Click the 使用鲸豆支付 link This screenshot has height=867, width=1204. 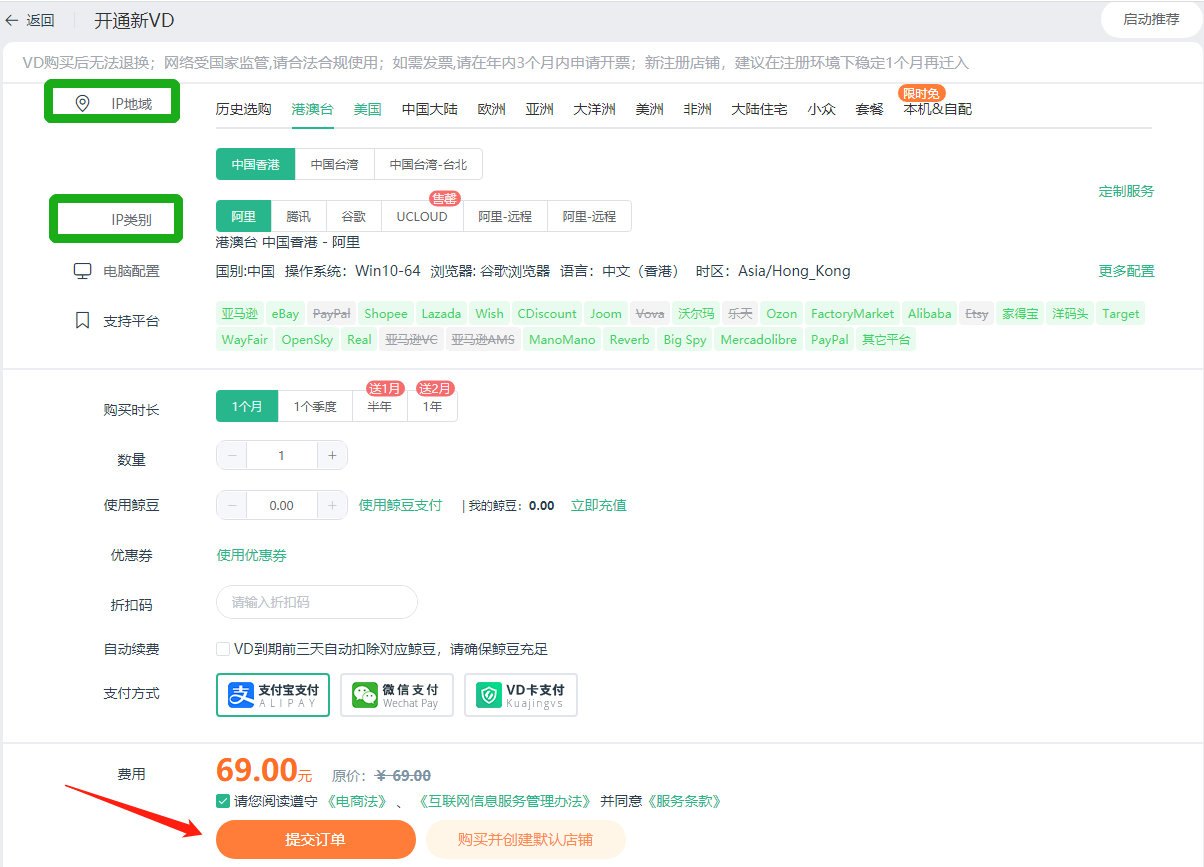click(400, 505)
